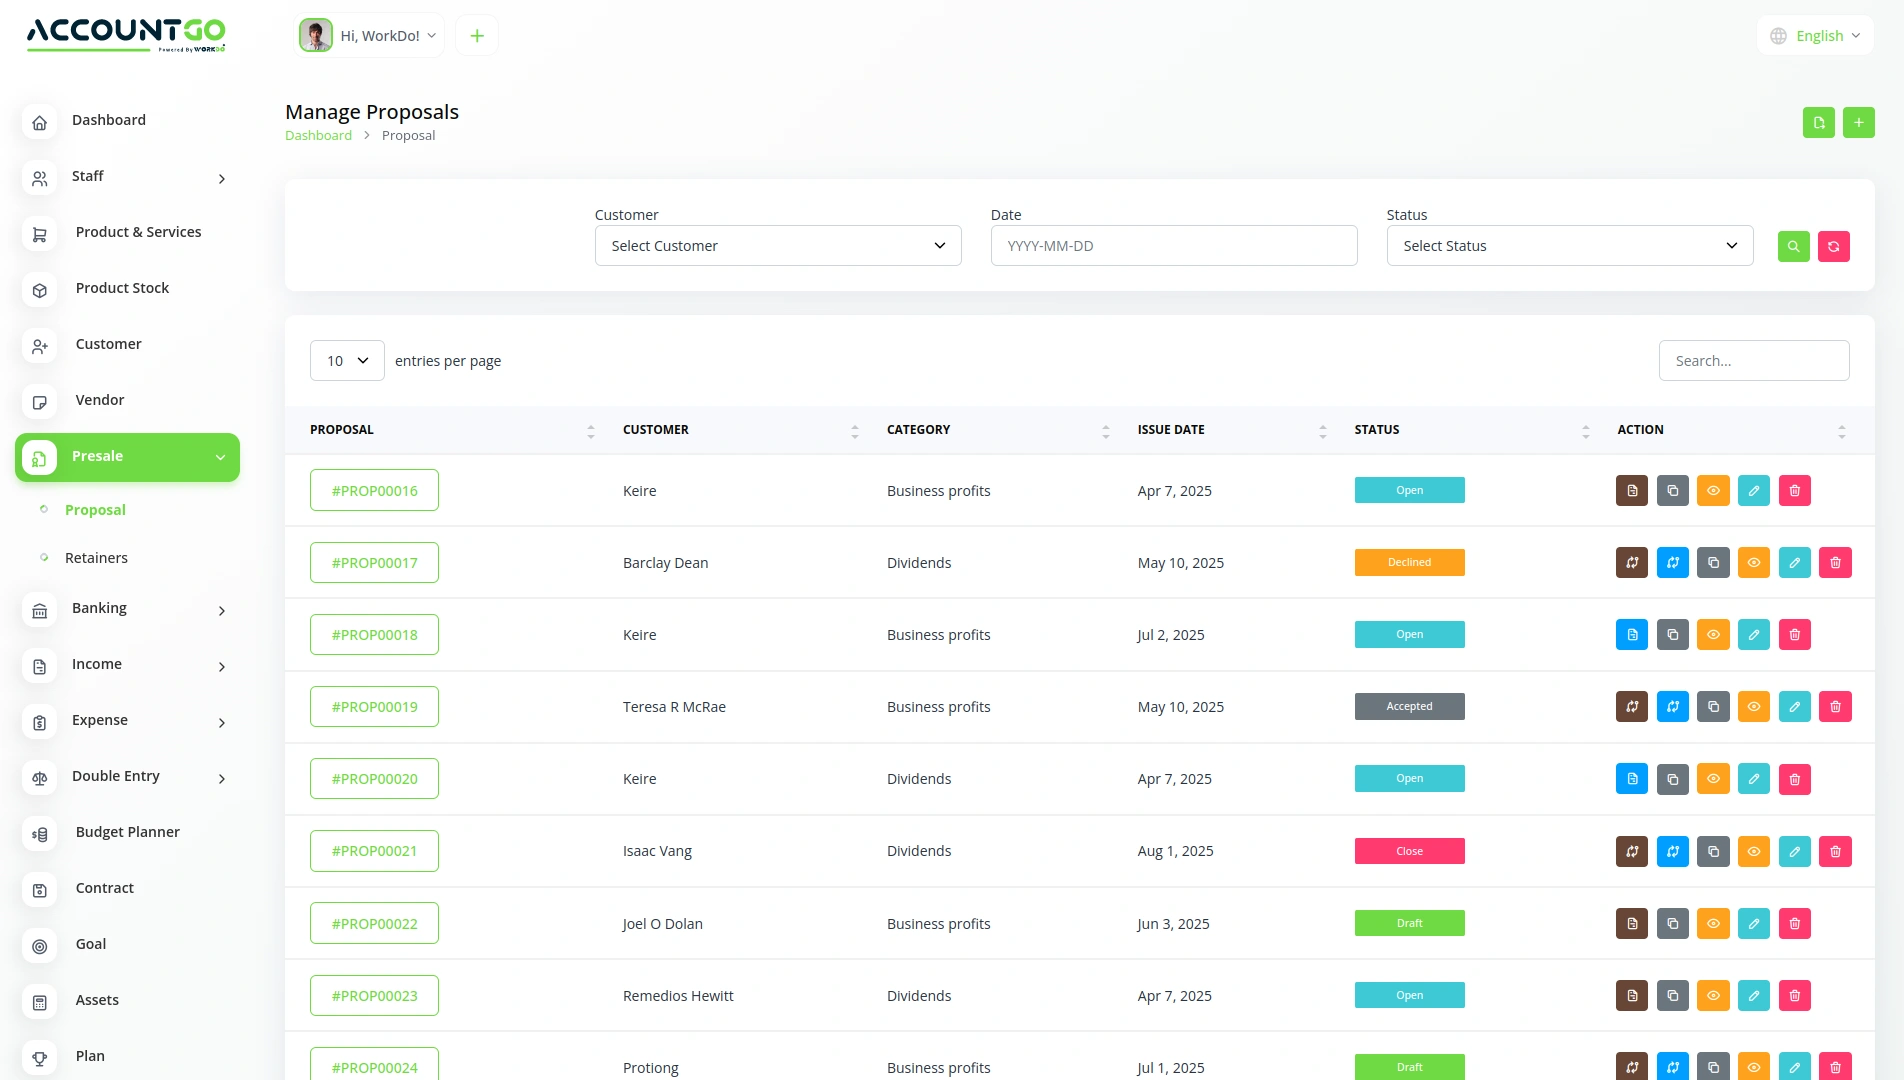Open Retainers in the Presale submenu
This screenshot has height=1080, width=1904.
tap(96, 558)
